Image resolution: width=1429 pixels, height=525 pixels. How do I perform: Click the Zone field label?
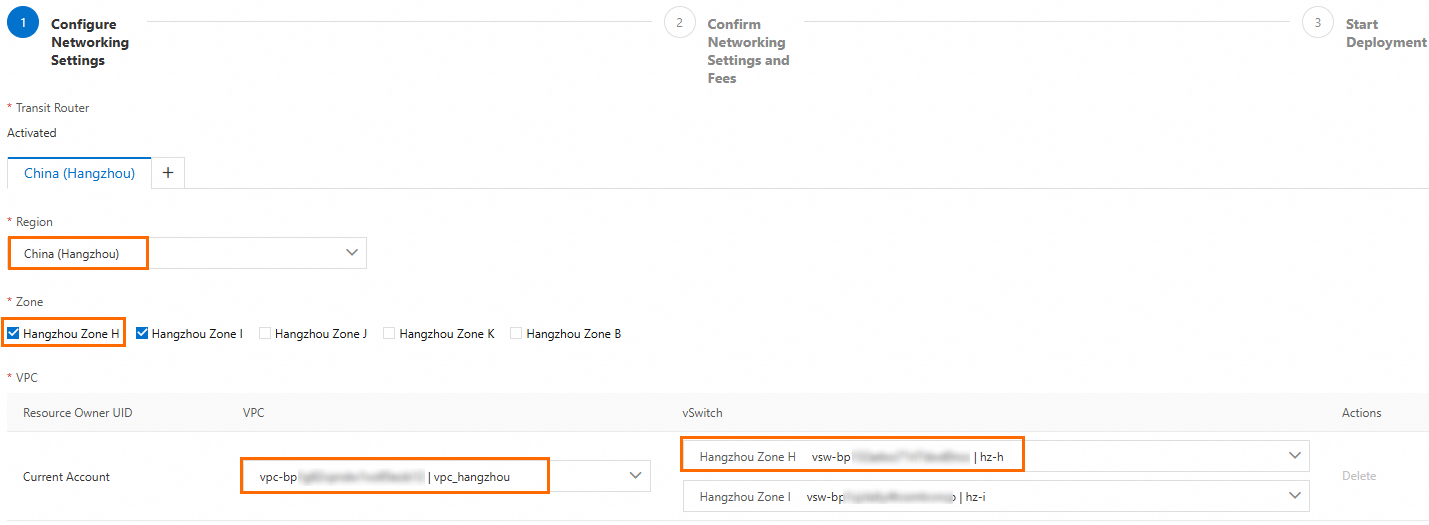click(29, 302)
